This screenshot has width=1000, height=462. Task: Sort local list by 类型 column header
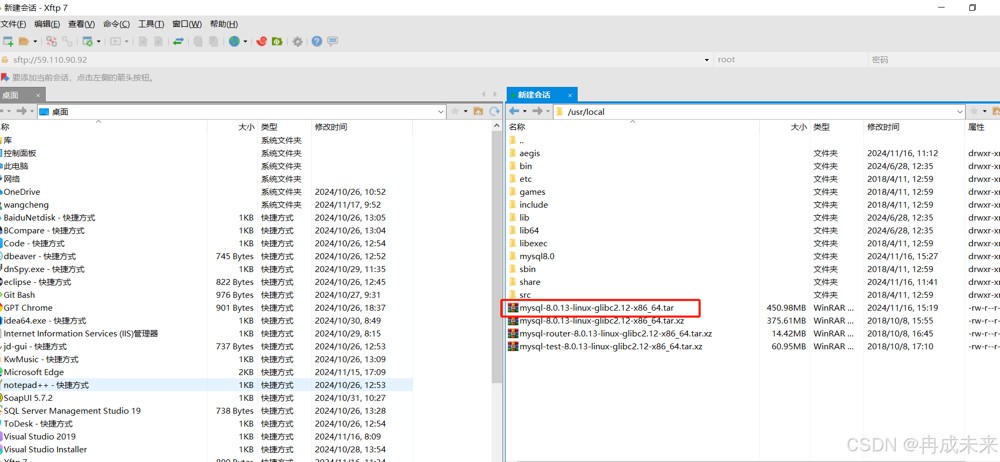[269, 127]
